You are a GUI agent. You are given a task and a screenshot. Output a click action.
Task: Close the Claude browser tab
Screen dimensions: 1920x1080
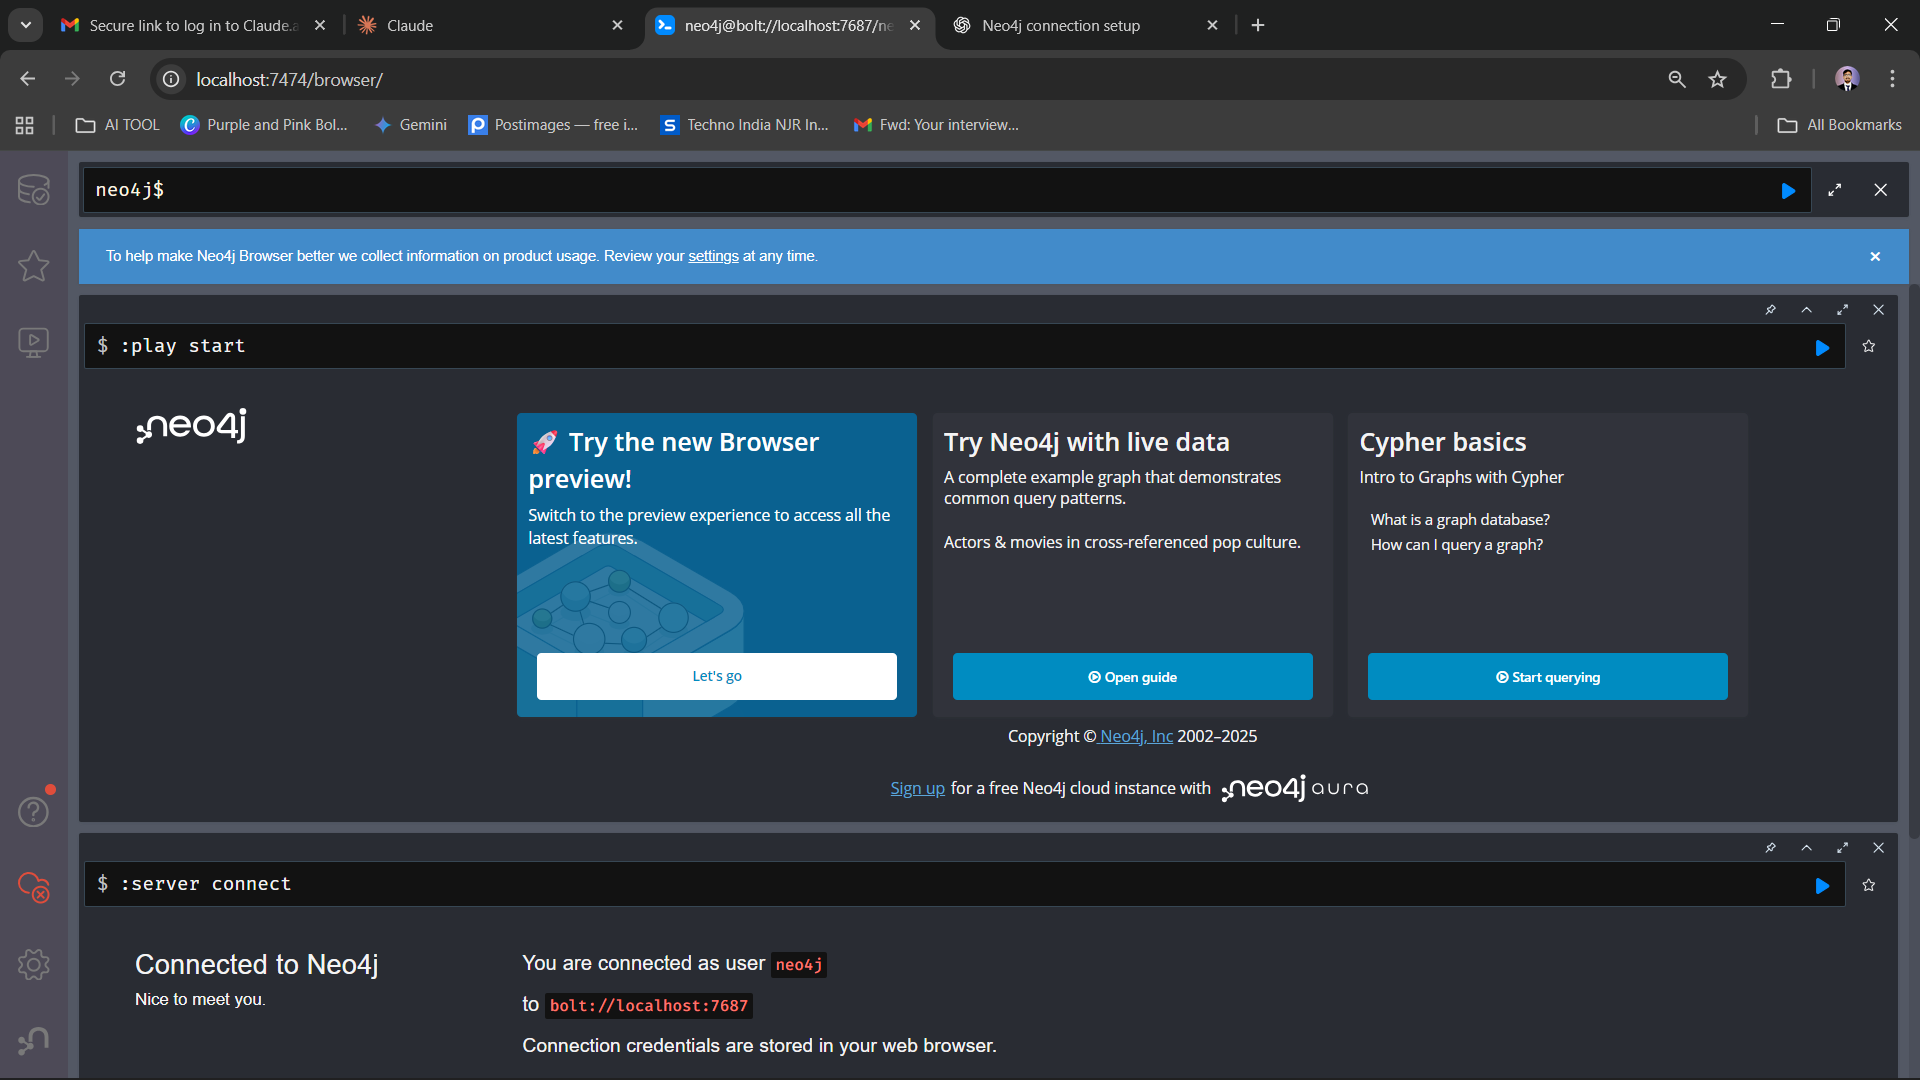(617, 25)
